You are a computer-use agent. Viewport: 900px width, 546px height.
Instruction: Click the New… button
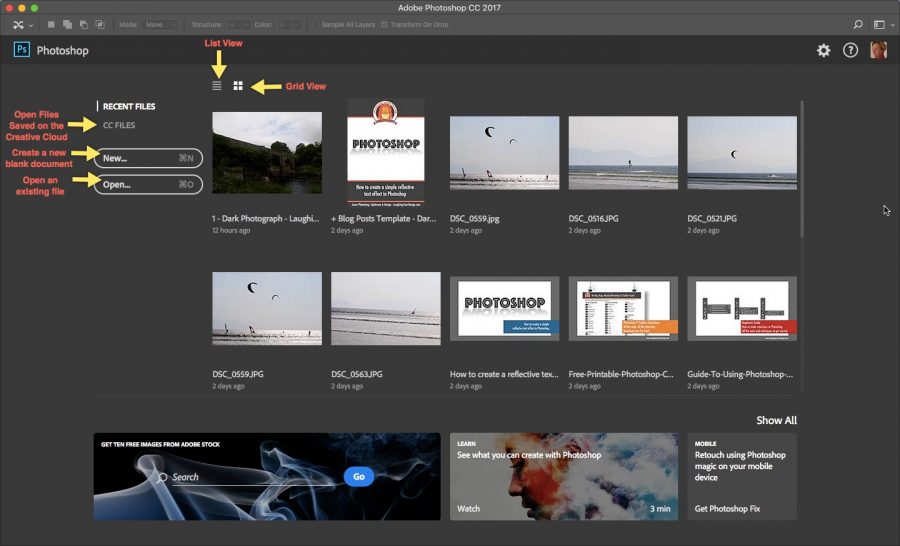(x=148, y=158)
